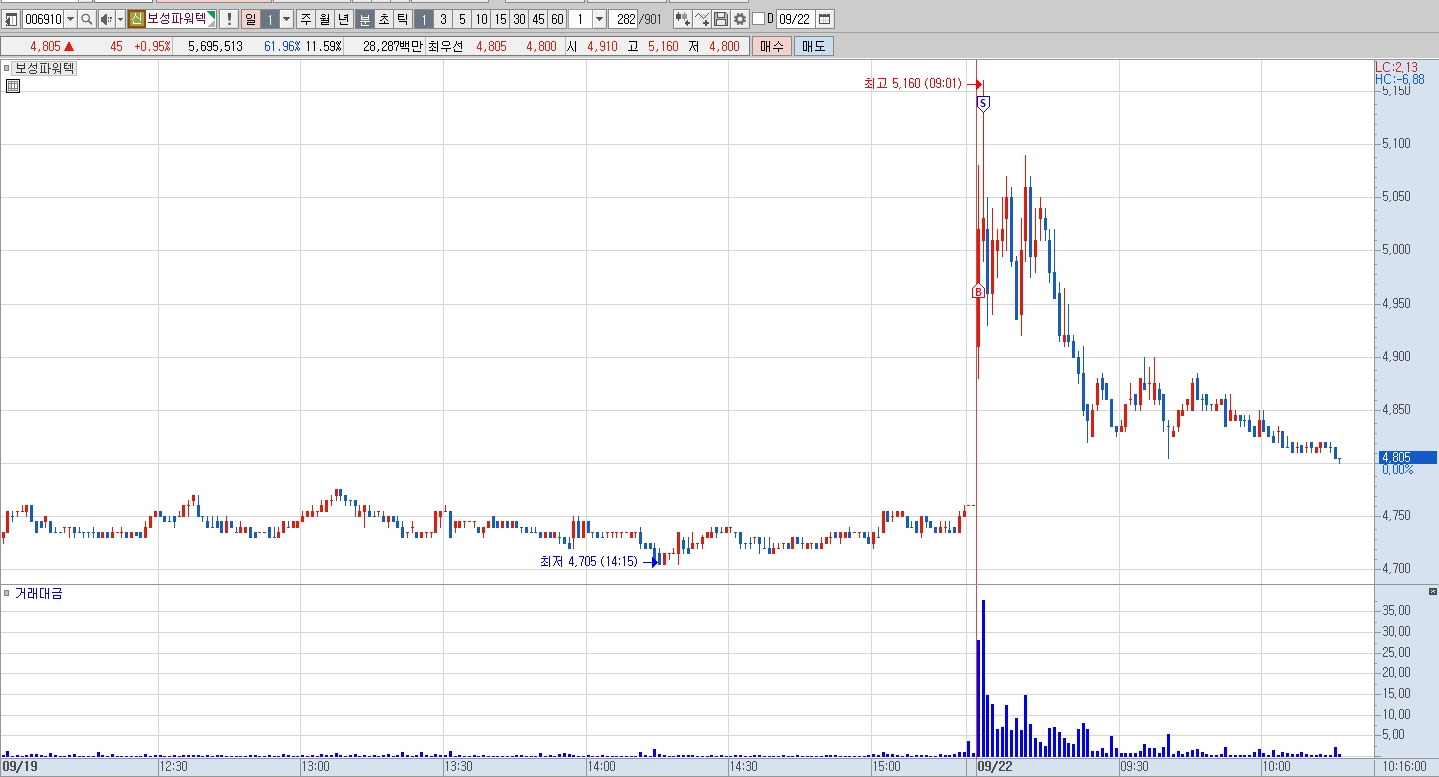Click the grid table icon below stock label
The height and width of the screenshot is (777, 1439).
[12, 86]
